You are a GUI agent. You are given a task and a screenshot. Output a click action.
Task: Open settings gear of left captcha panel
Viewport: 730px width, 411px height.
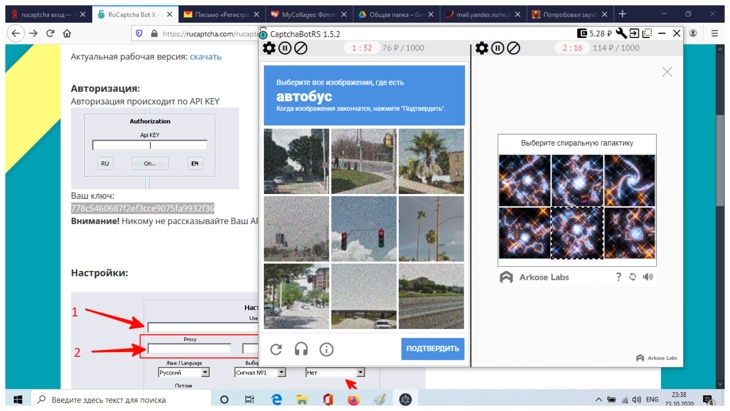[269, 48]
